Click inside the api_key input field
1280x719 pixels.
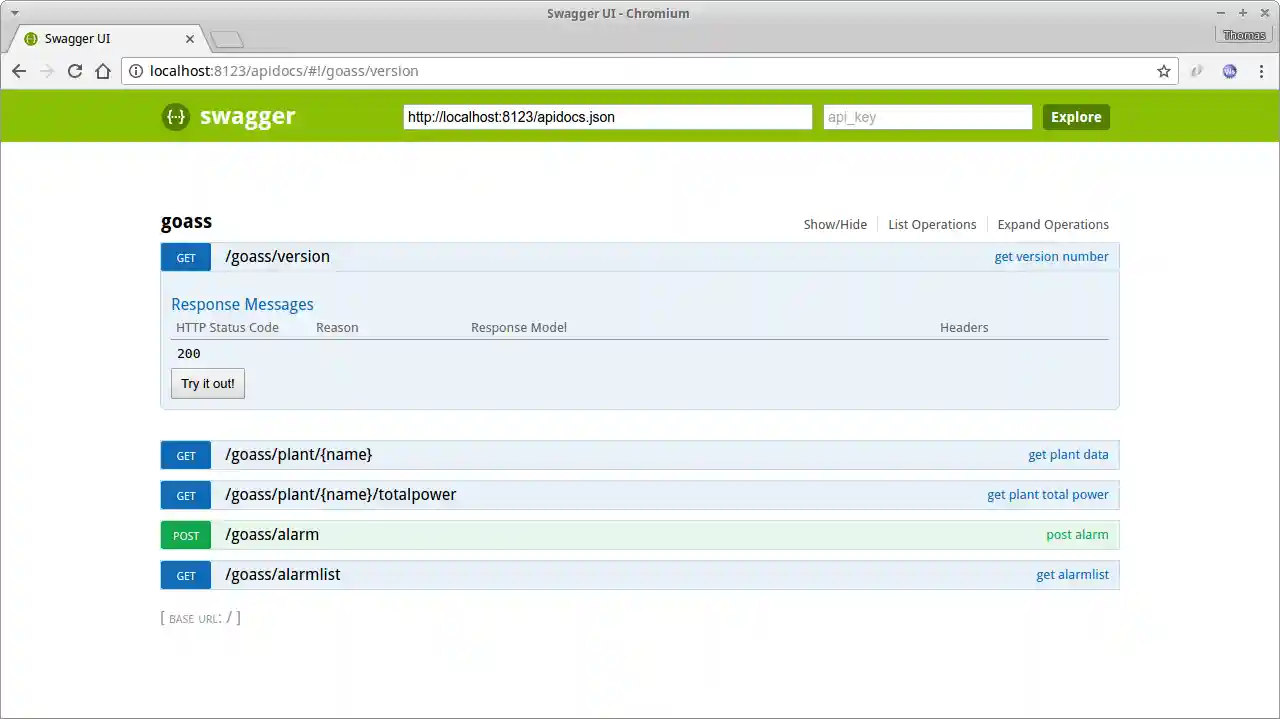[926, 117]
